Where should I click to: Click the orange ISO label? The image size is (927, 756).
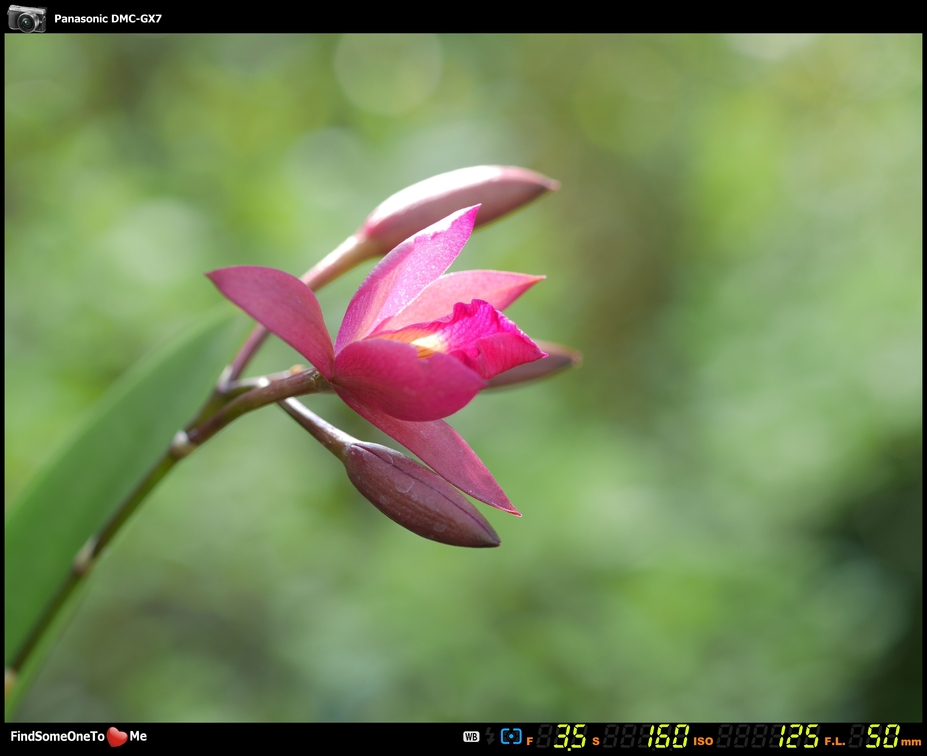pyautogui.click(x=703, y=741)
